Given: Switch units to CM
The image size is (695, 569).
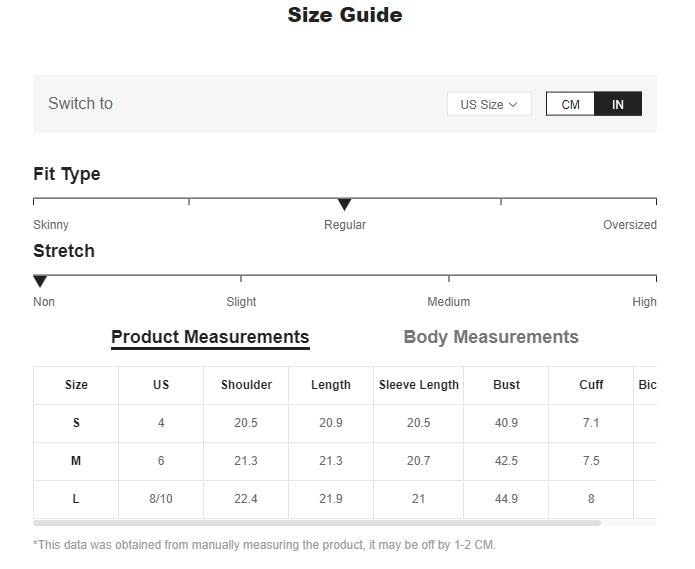Looking at the screenshot, I should 570,104.
